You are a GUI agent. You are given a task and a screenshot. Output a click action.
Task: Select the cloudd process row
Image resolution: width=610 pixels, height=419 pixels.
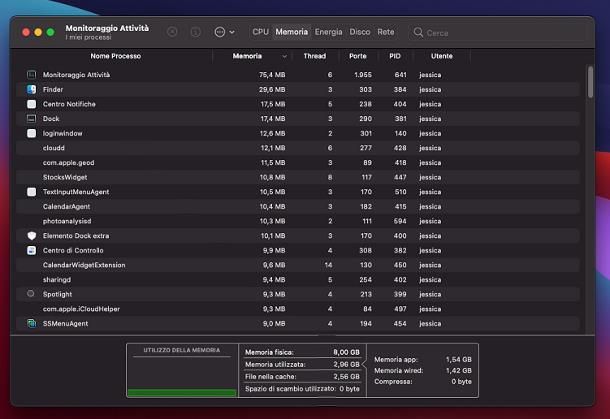298,148
